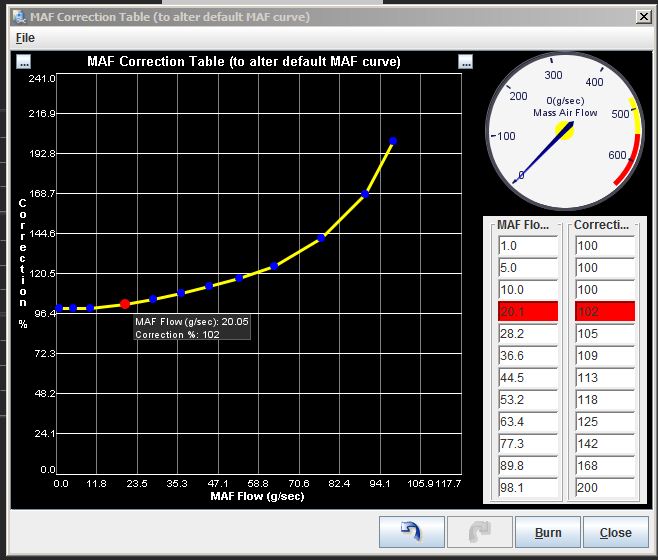Screen dimensions: 658x560
Task: Click the Correction cell showing 109
Action: point(604,356)
